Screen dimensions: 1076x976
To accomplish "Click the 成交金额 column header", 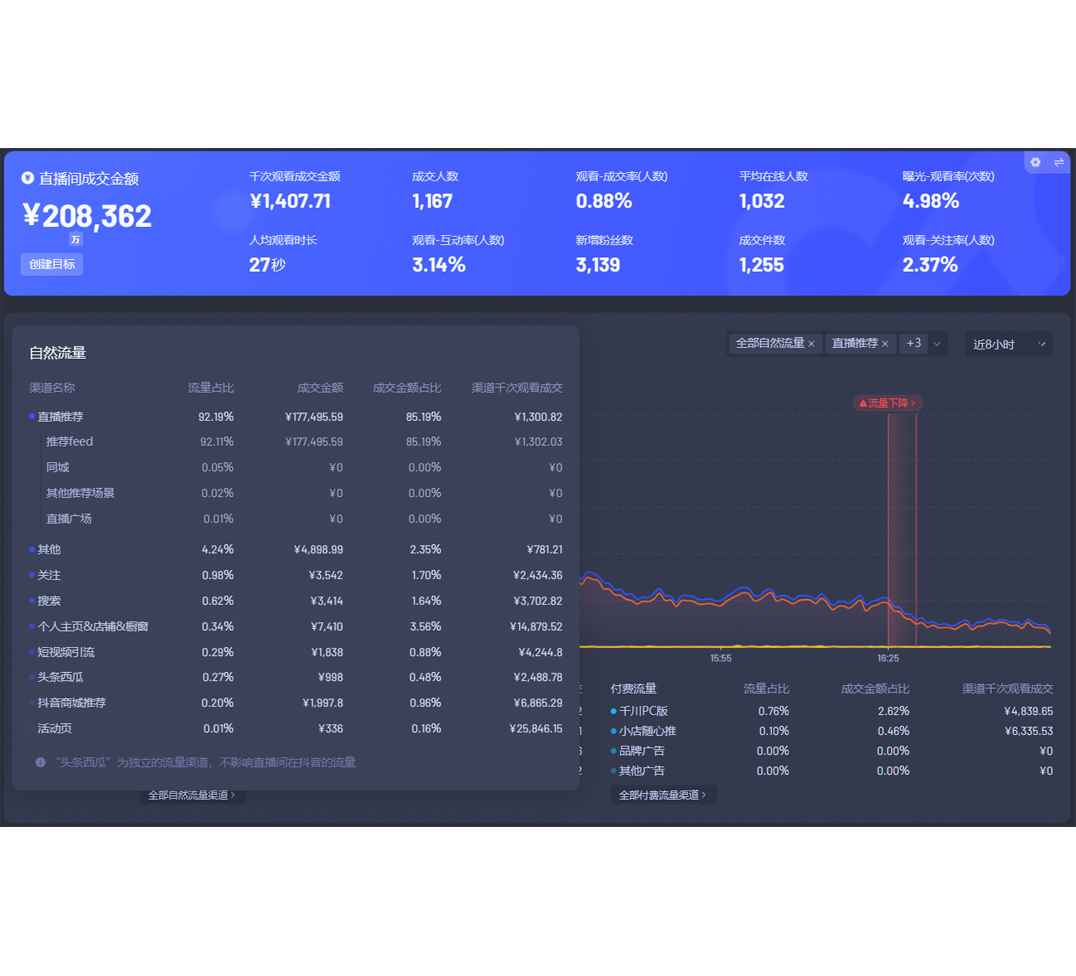I will point(319,388).
